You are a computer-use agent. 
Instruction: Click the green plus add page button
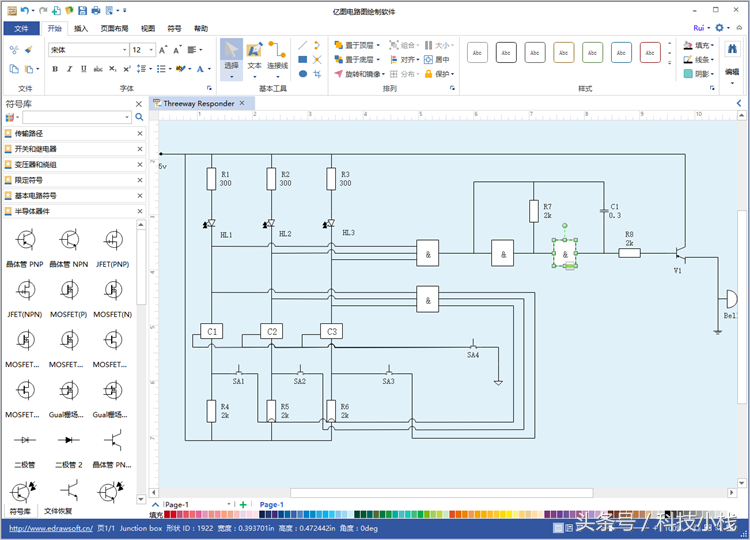click(243, 505)
